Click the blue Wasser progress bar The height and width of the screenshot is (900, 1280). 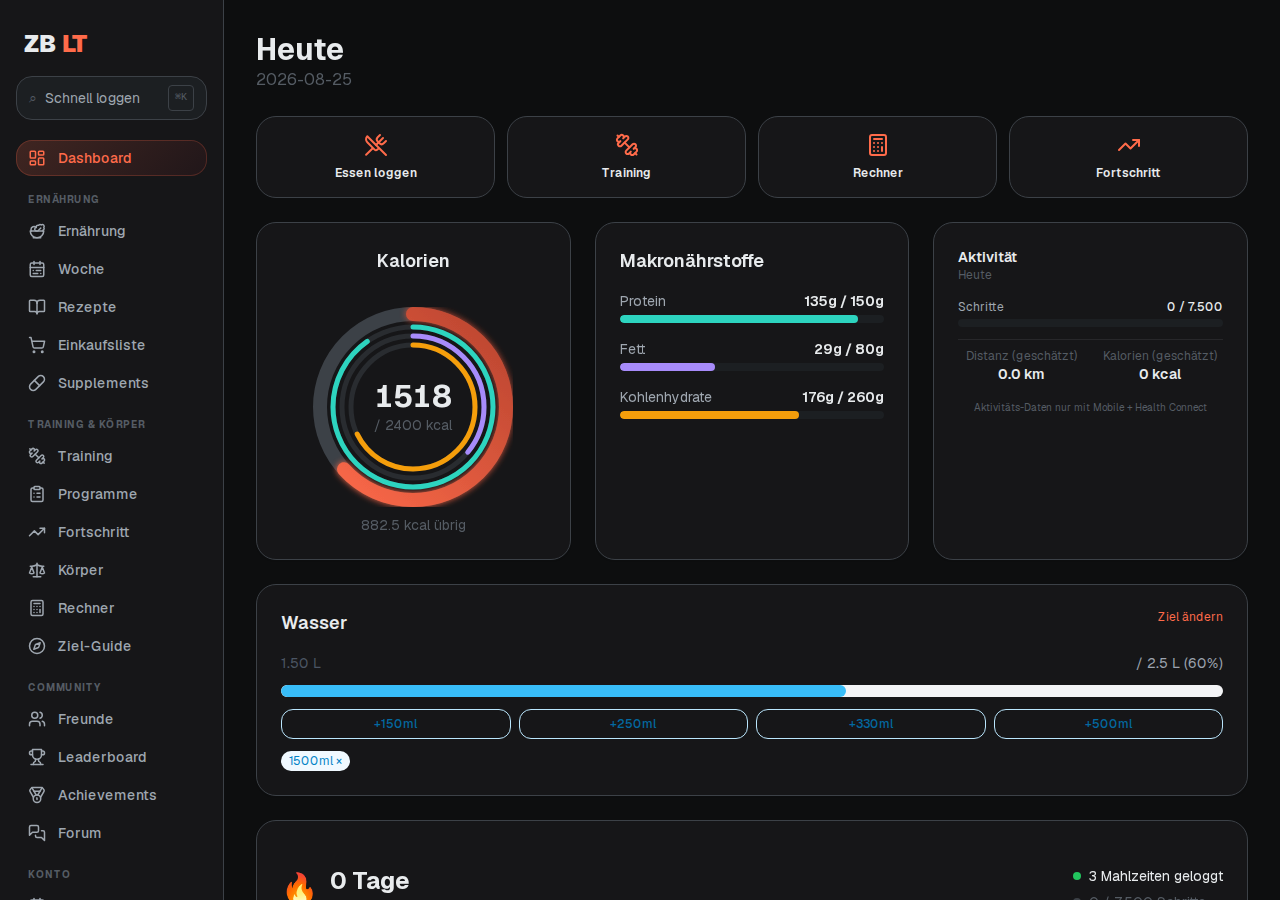click(752, 691)
